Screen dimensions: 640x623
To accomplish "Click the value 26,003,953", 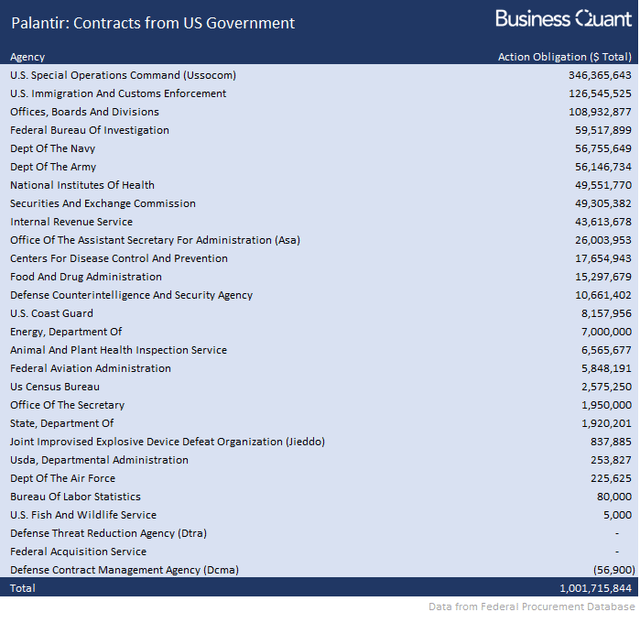I will (x=603, y=240).
